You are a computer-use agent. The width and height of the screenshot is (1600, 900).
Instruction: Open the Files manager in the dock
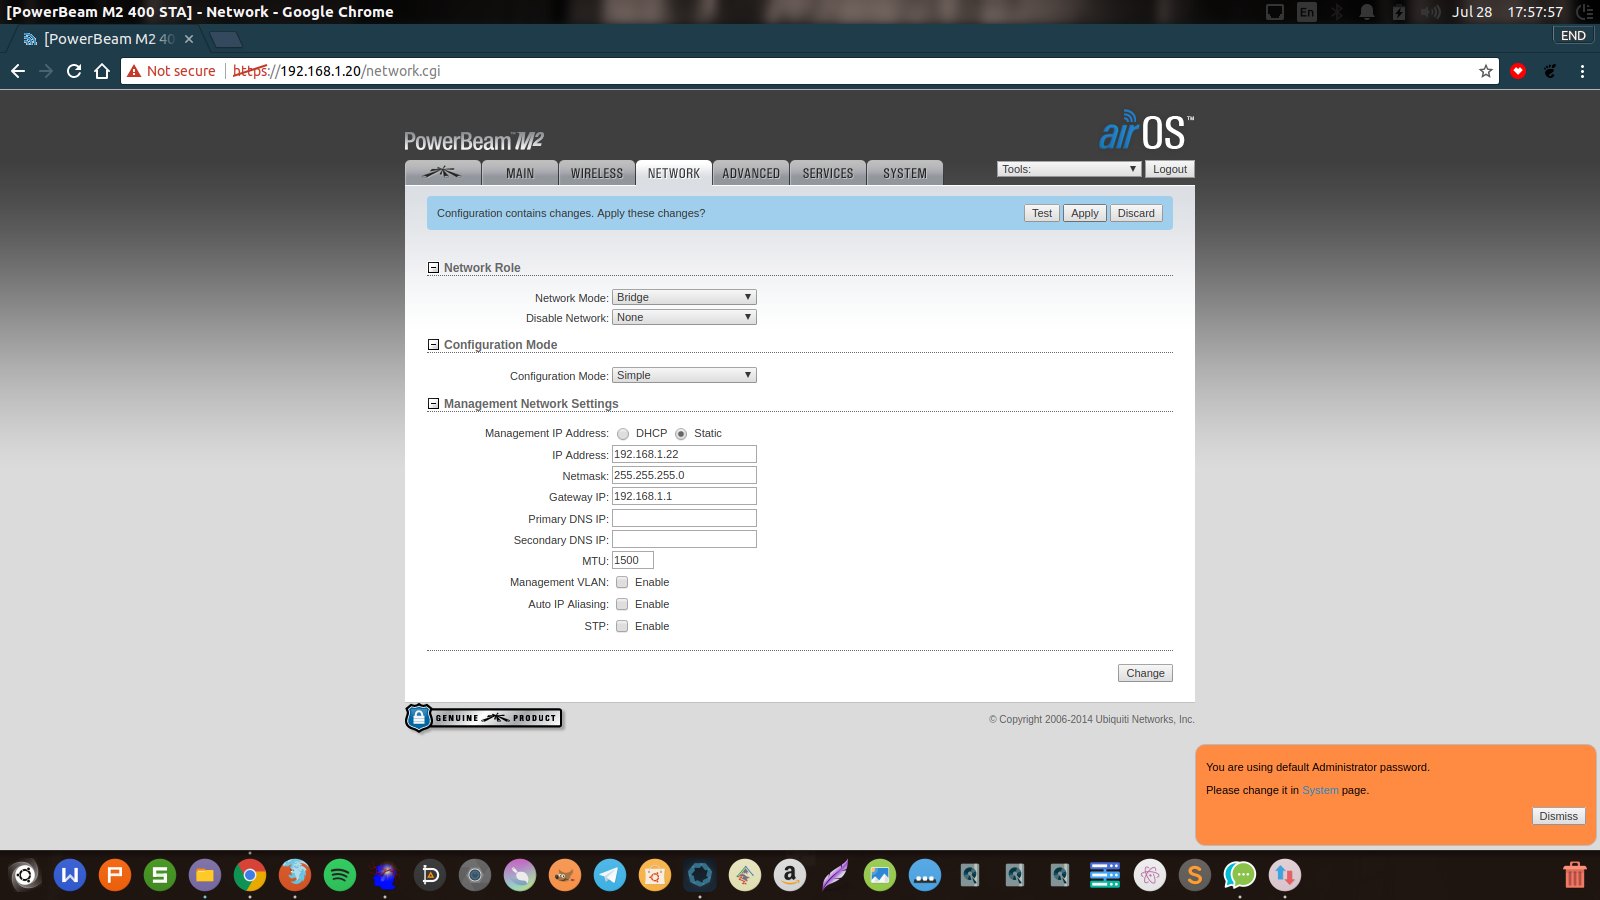coord(205,876)
